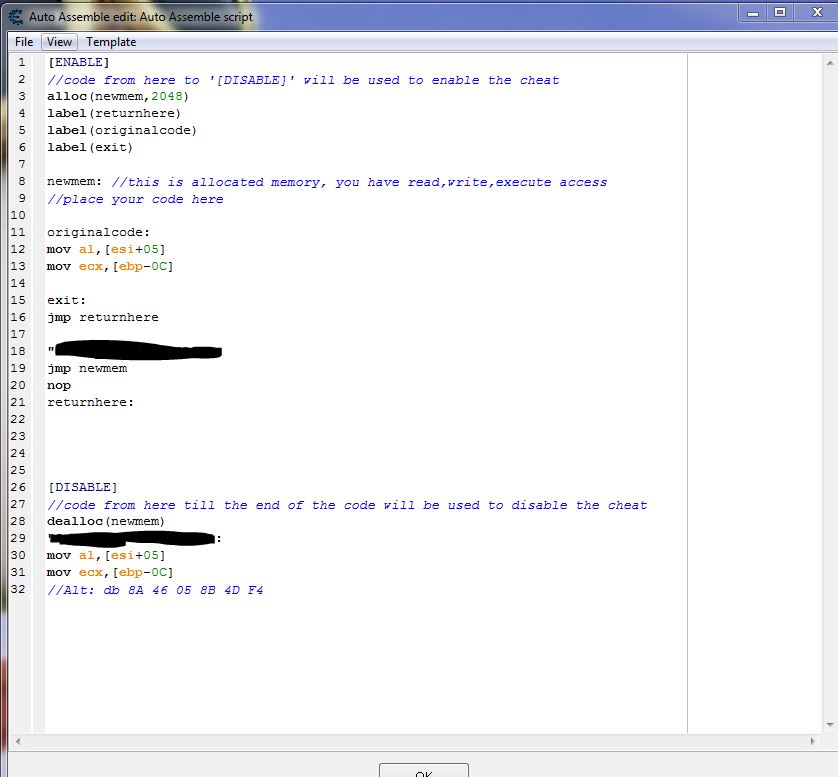Open the View menu
838x777 pixels.
[58, 42]
